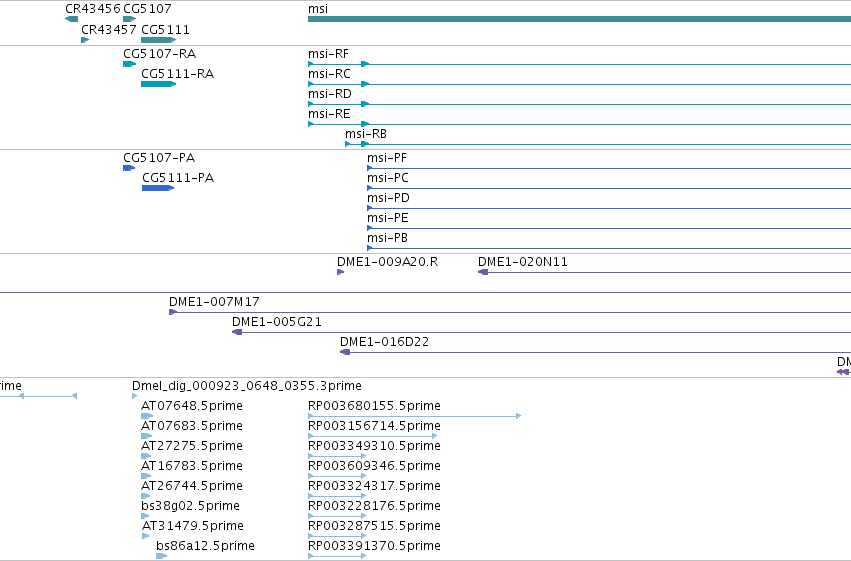851x561 pixels.
Task: Select the CG5107 gene feature
Action: pos(129,19)
